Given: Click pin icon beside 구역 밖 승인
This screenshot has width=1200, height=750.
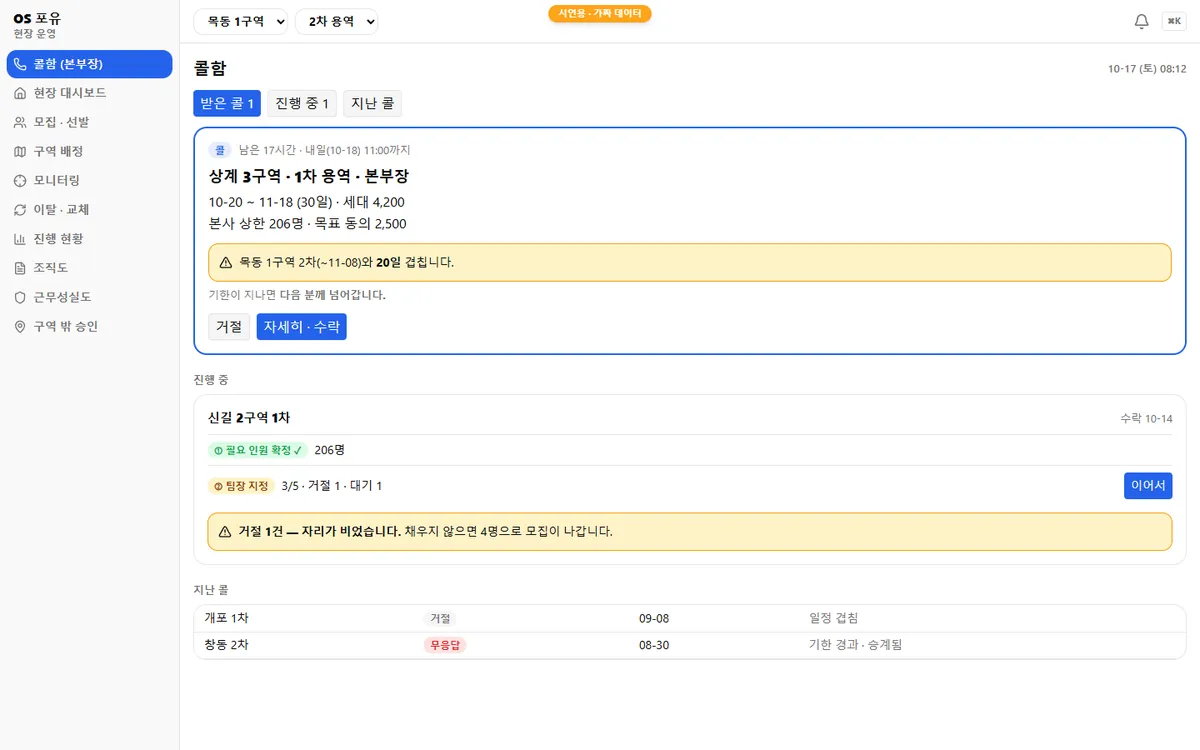Looking at the screenshot, I should click(20, 327).
